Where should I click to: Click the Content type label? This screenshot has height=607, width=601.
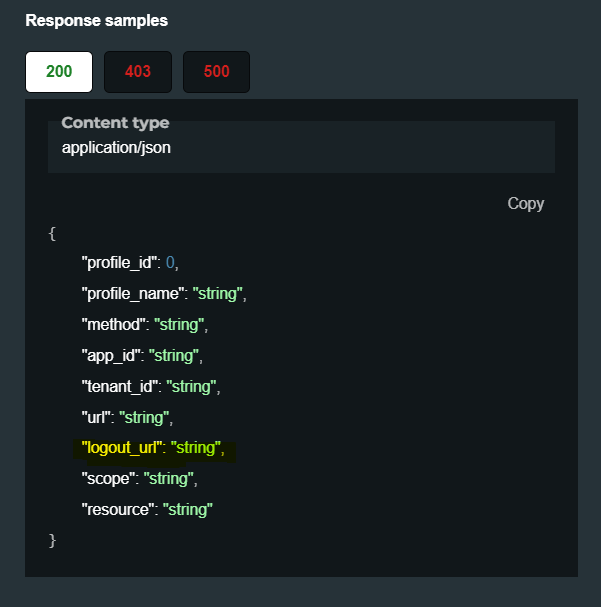click(x=115, y=123)
